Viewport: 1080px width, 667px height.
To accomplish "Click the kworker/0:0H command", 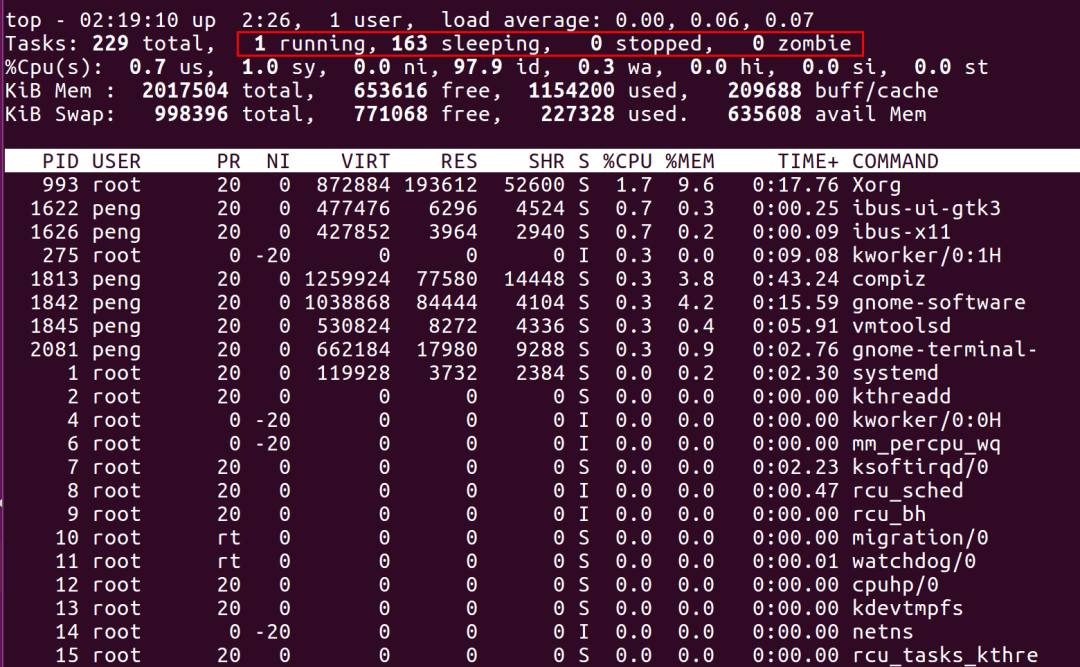I will 926,420.
